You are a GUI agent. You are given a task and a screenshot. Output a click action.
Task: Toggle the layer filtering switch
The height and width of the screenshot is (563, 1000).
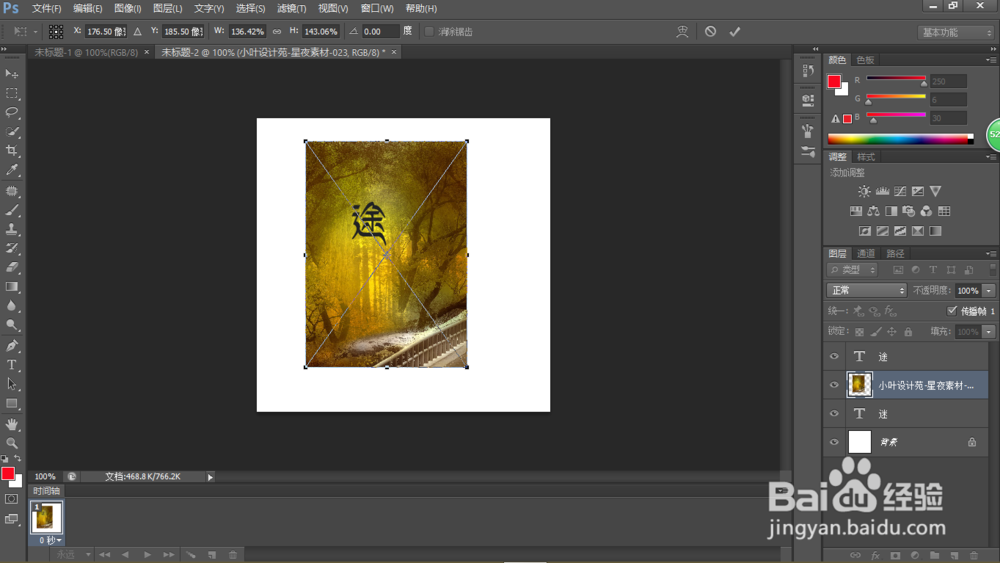992,270
